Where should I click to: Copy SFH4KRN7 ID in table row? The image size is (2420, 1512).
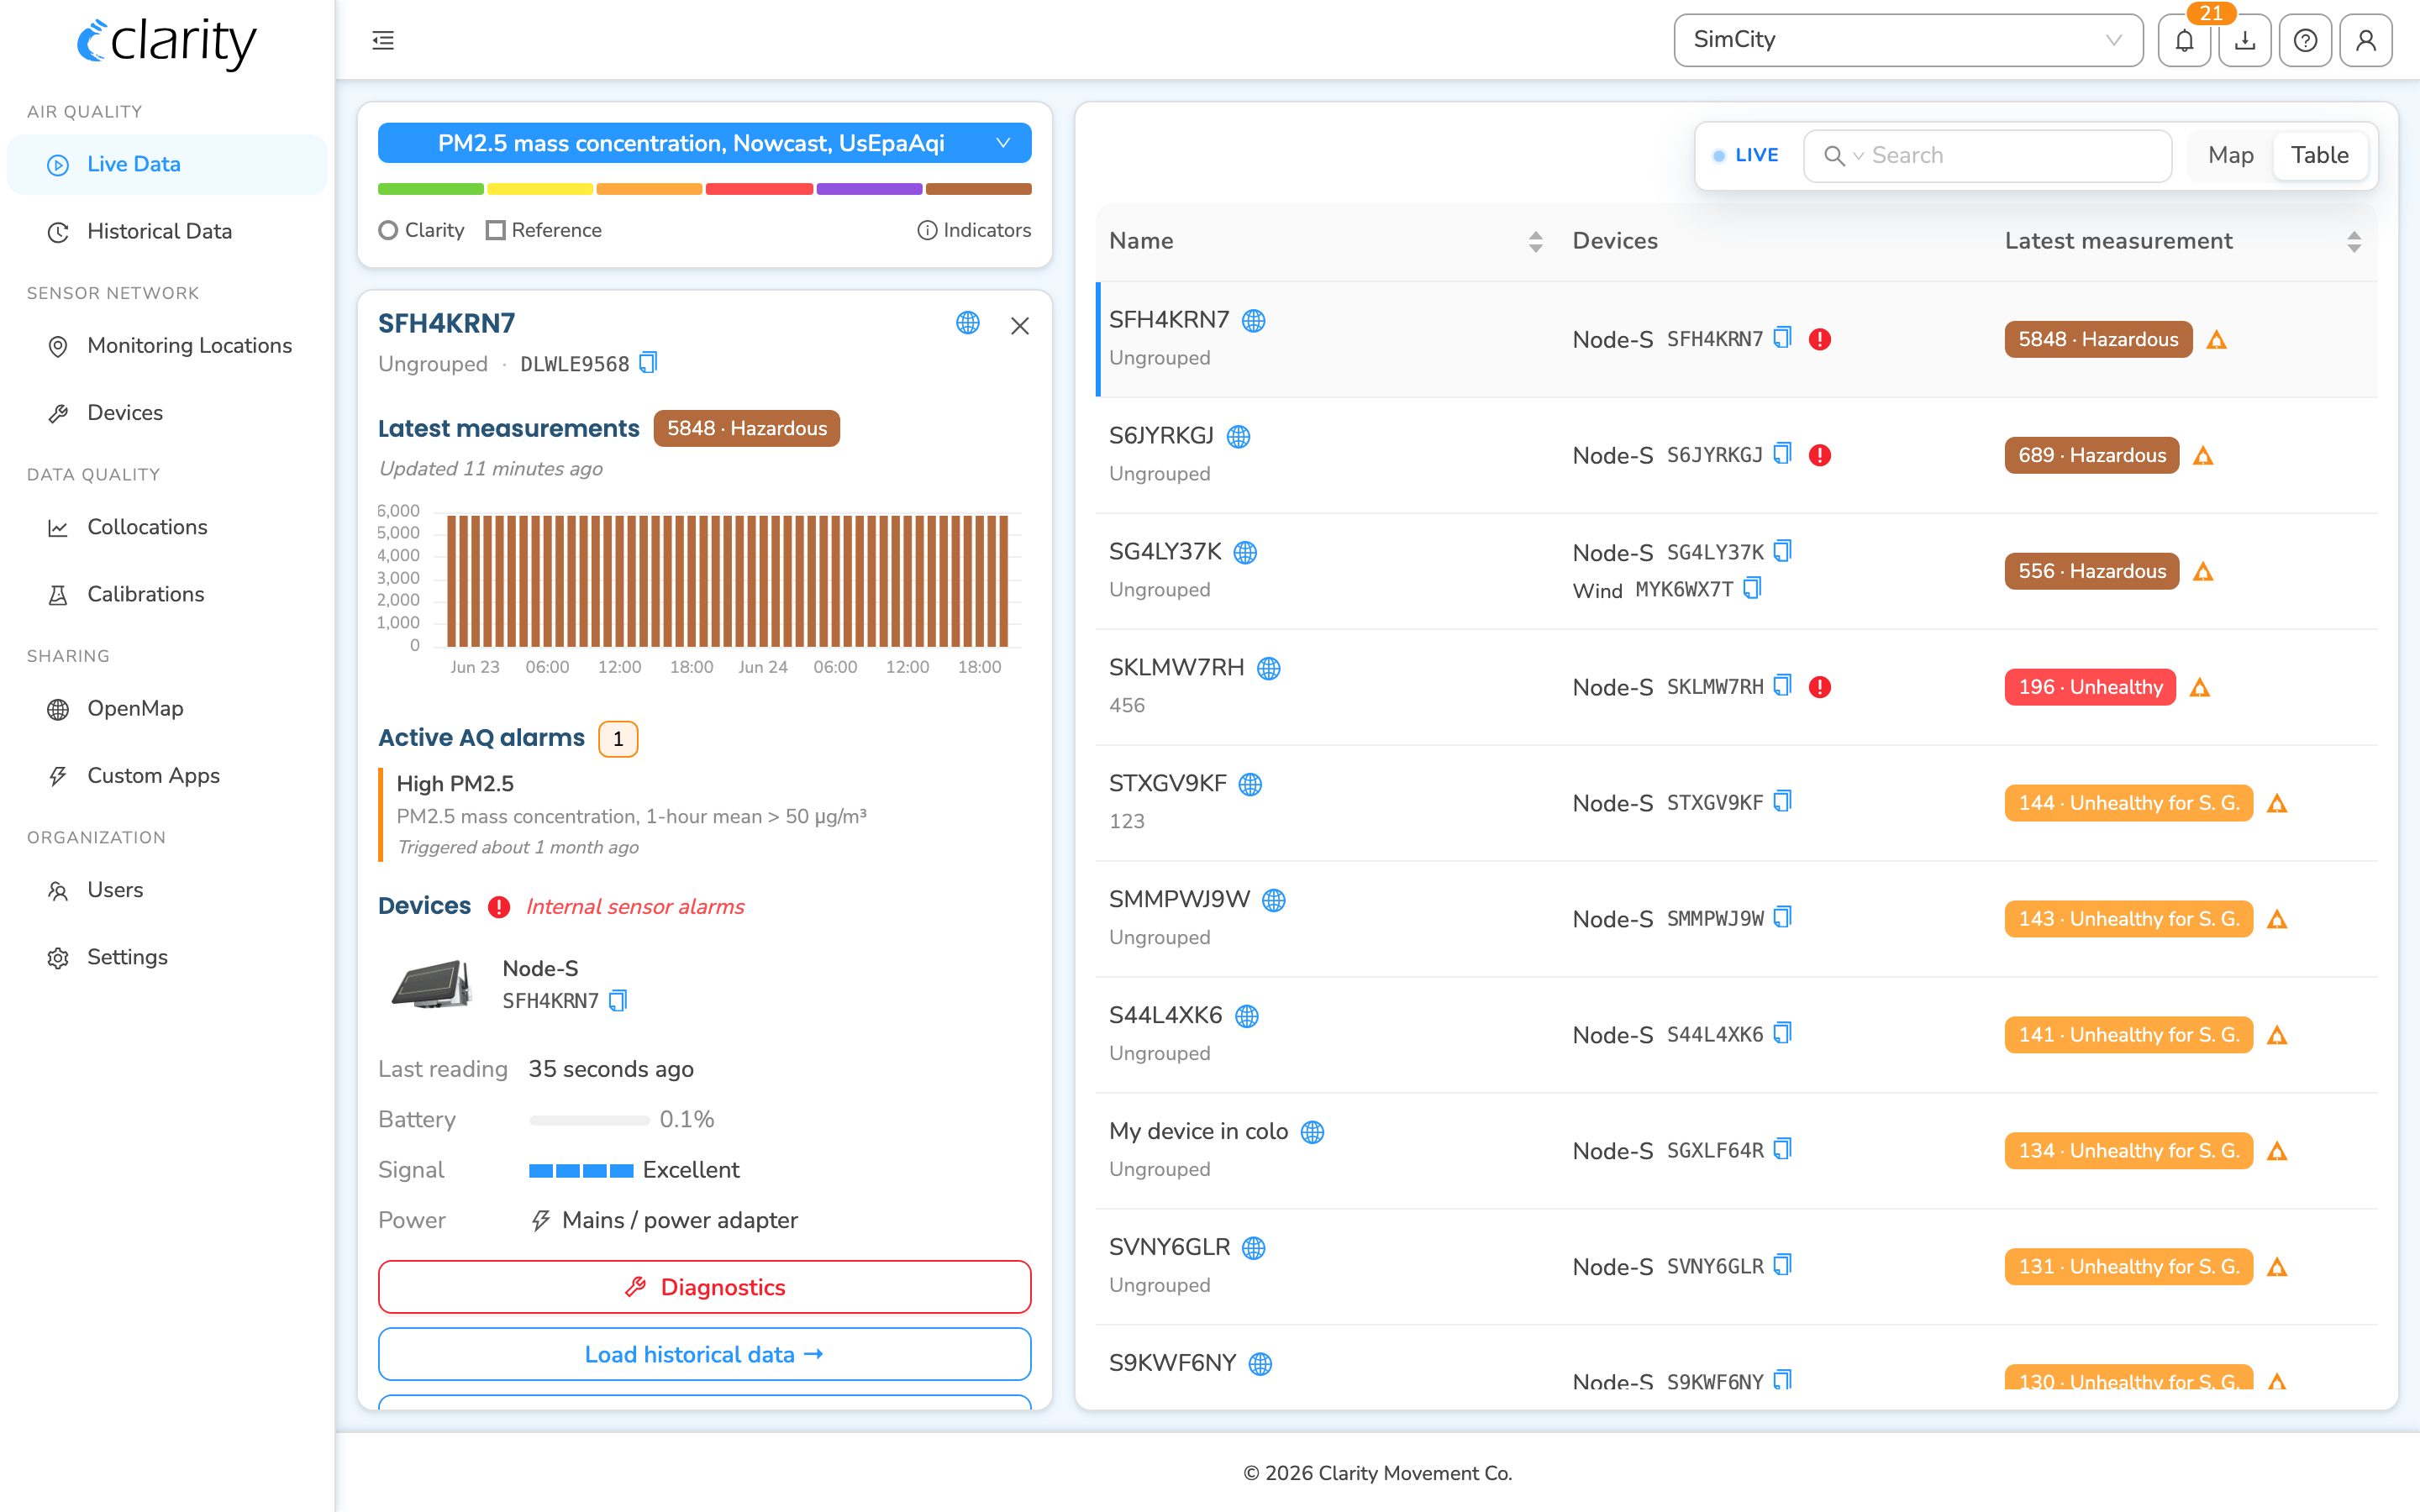(x=1782, y=337)
